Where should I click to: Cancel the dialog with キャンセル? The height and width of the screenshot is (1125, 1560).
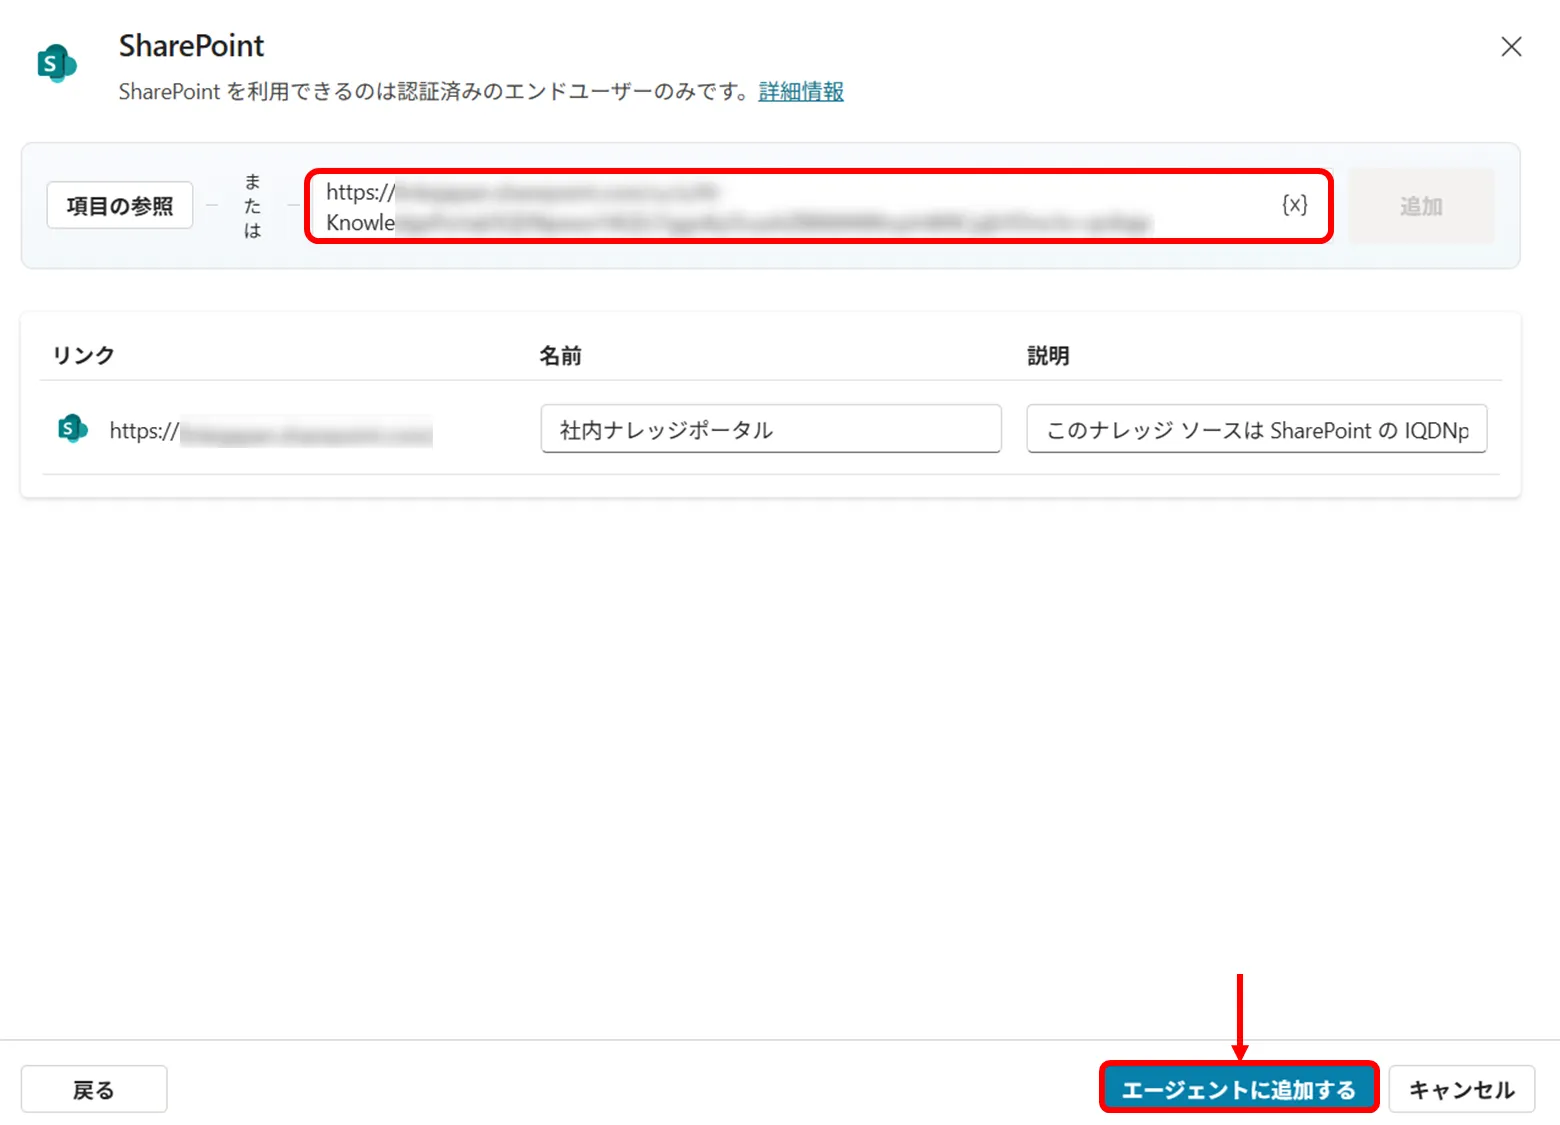click(1461, 1089)
